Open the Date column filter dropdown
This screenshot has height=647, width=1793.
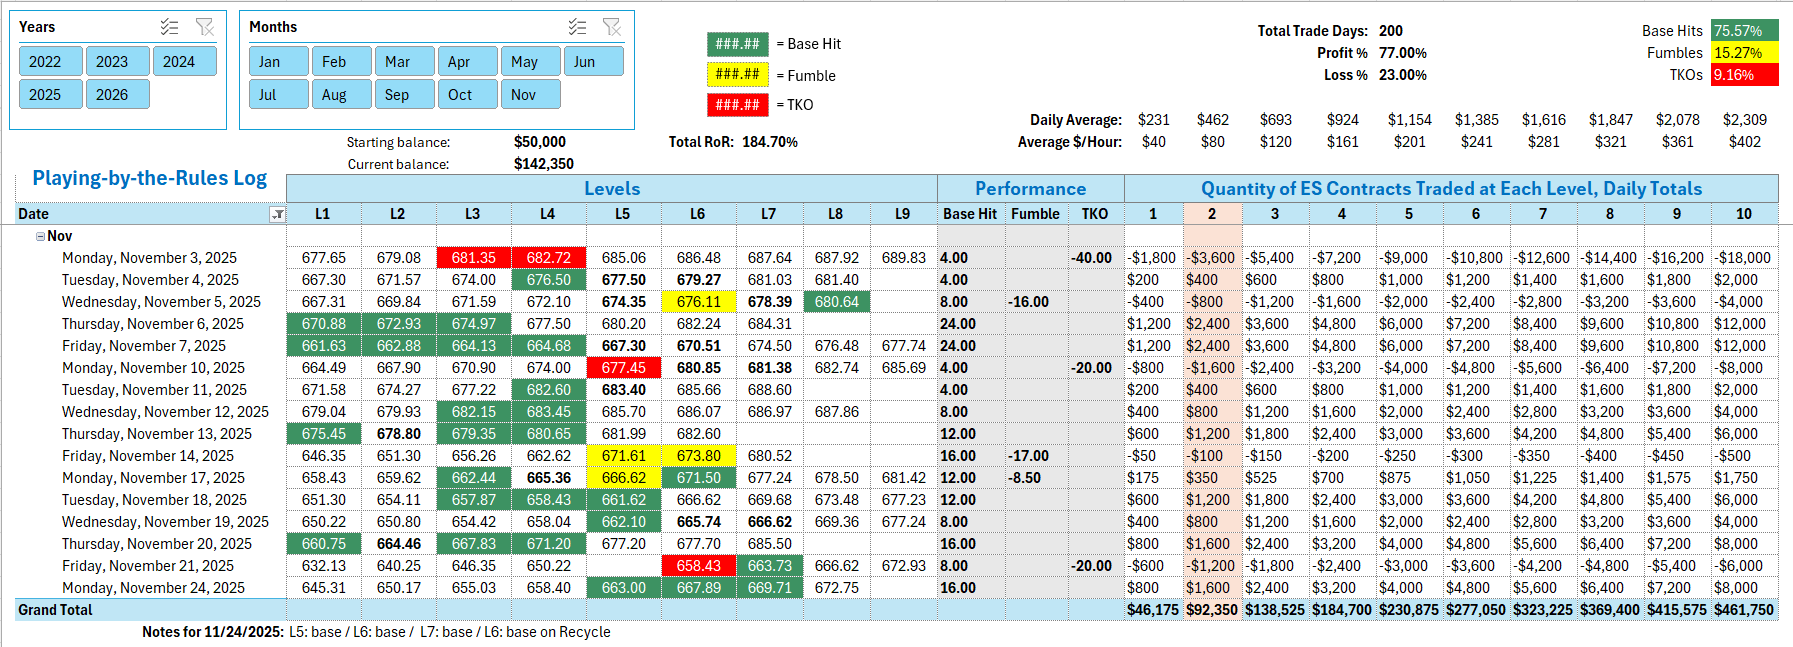tap(278, 214)
